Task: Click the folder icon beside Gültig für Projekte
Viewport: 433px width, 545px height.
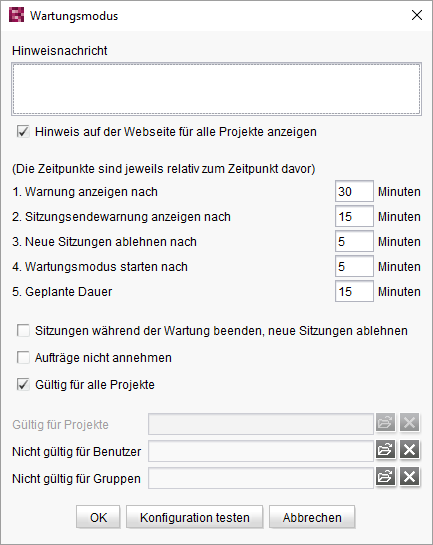Action: click(385, 423)
